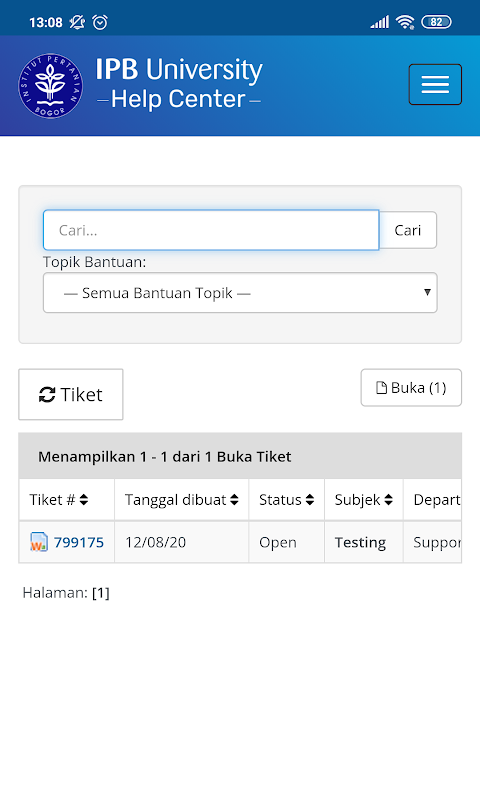Tap the muted notification bell icon
Viewport: 480px width, 800px height.
(77, 22)
